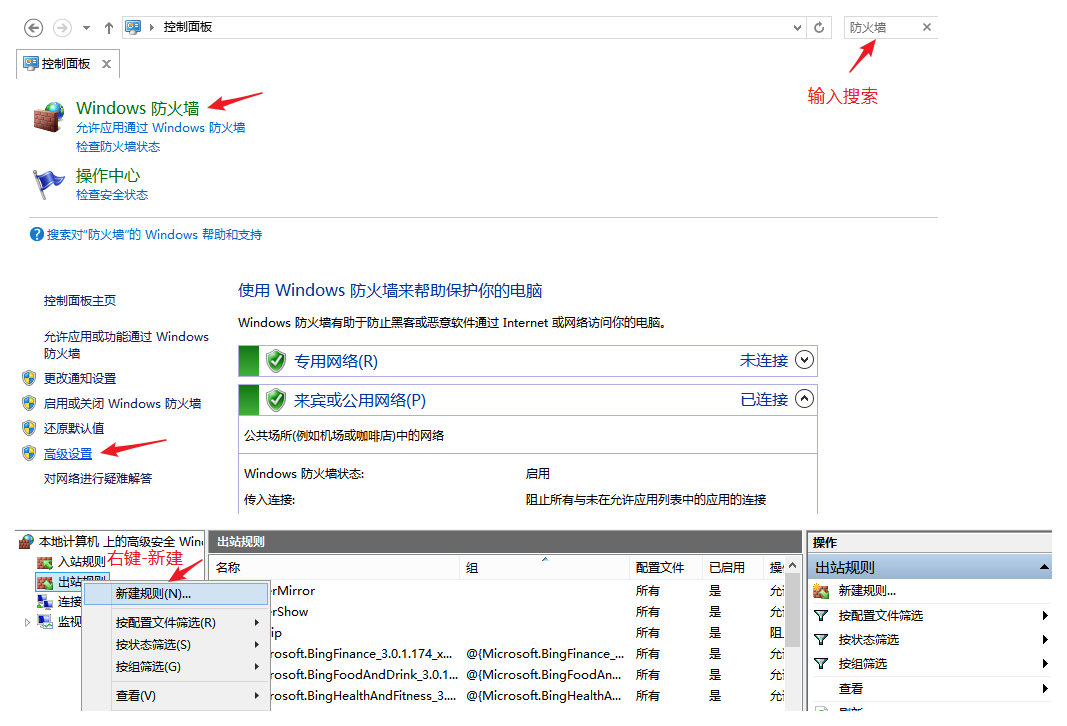Open 查看(V) submenu in context menu
The image size is (1067, 726).
(175, 696)
